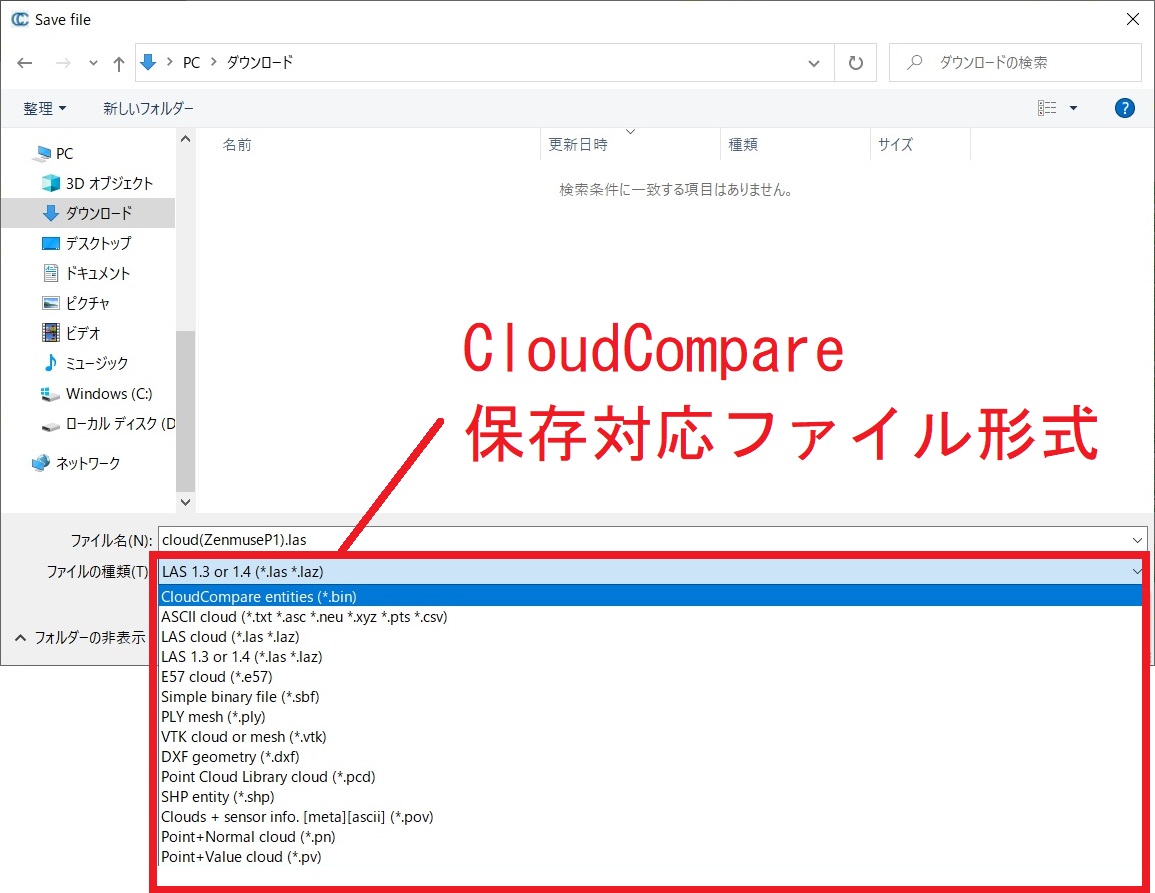The image size is (1155, 893).
Task: Choose ASCII cloud (*.txt *.asc) format
Action: pyautogui.click(x=650, y=617)
